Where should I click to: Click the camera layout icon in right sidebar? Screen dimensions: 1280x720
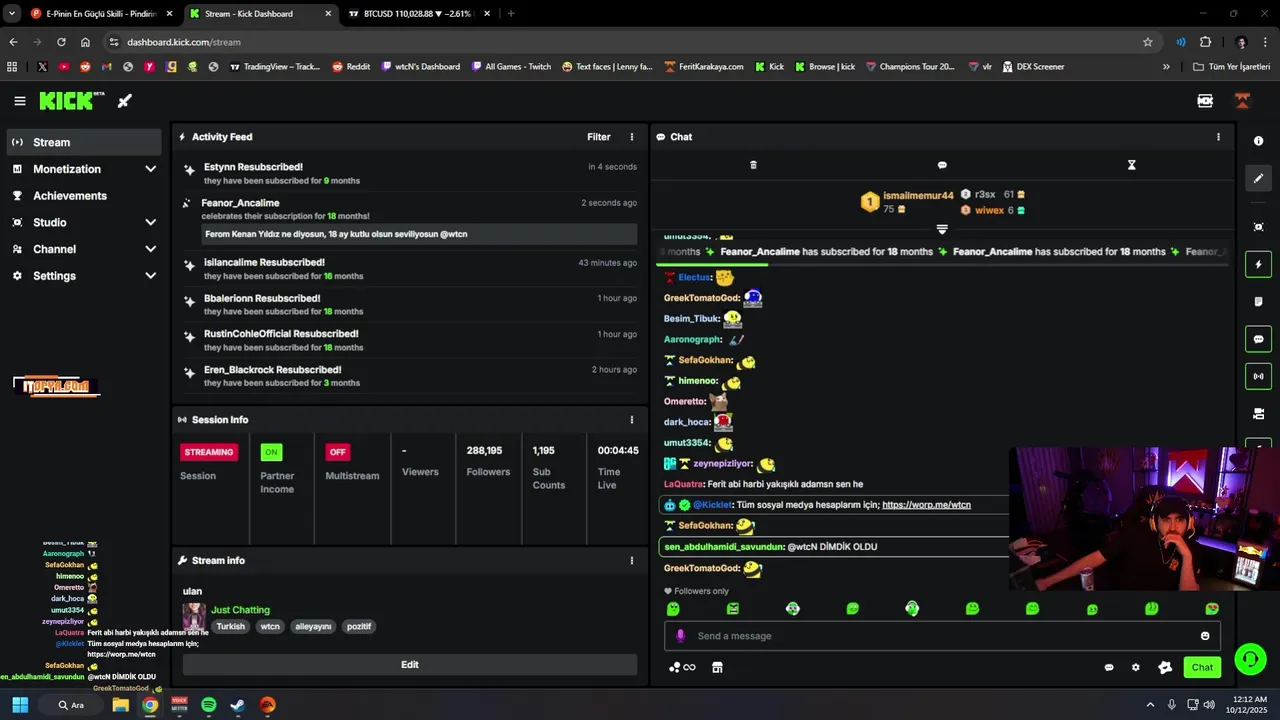tap(1258, 413)
